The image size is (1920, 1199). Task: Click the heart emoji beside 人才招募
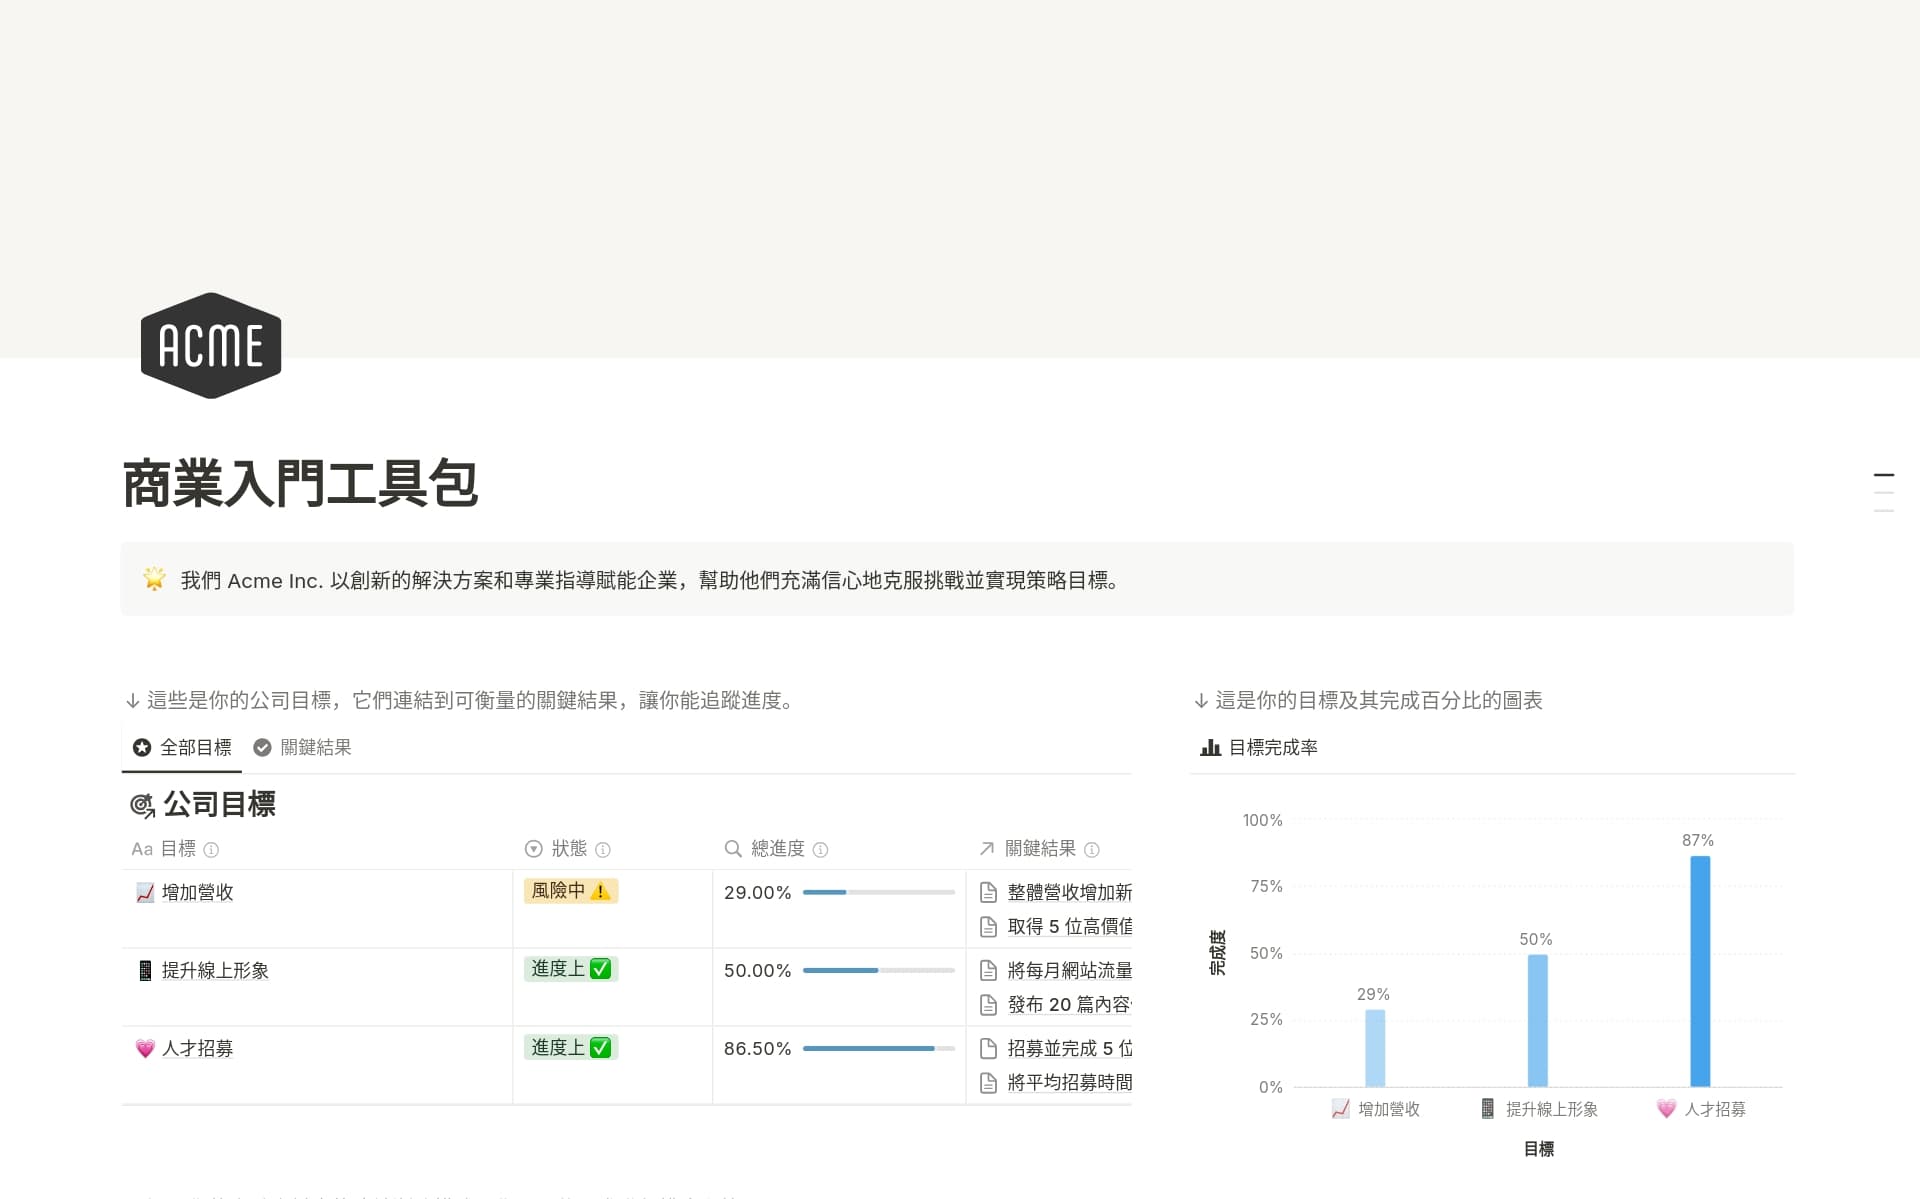coord(143,1049)
